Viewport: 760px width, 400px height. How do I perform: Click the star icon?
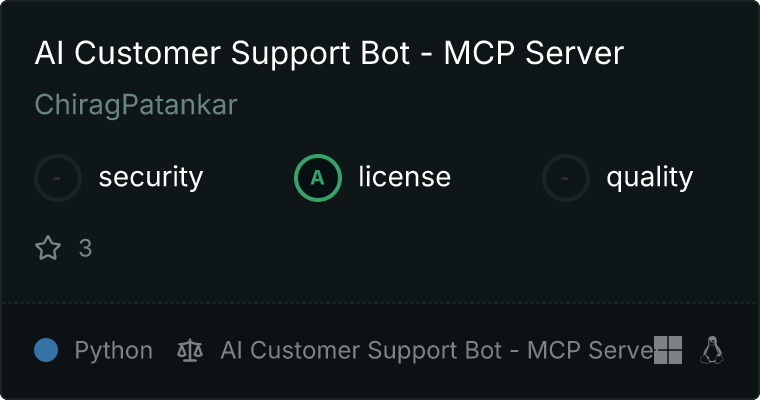click(48, 248)
